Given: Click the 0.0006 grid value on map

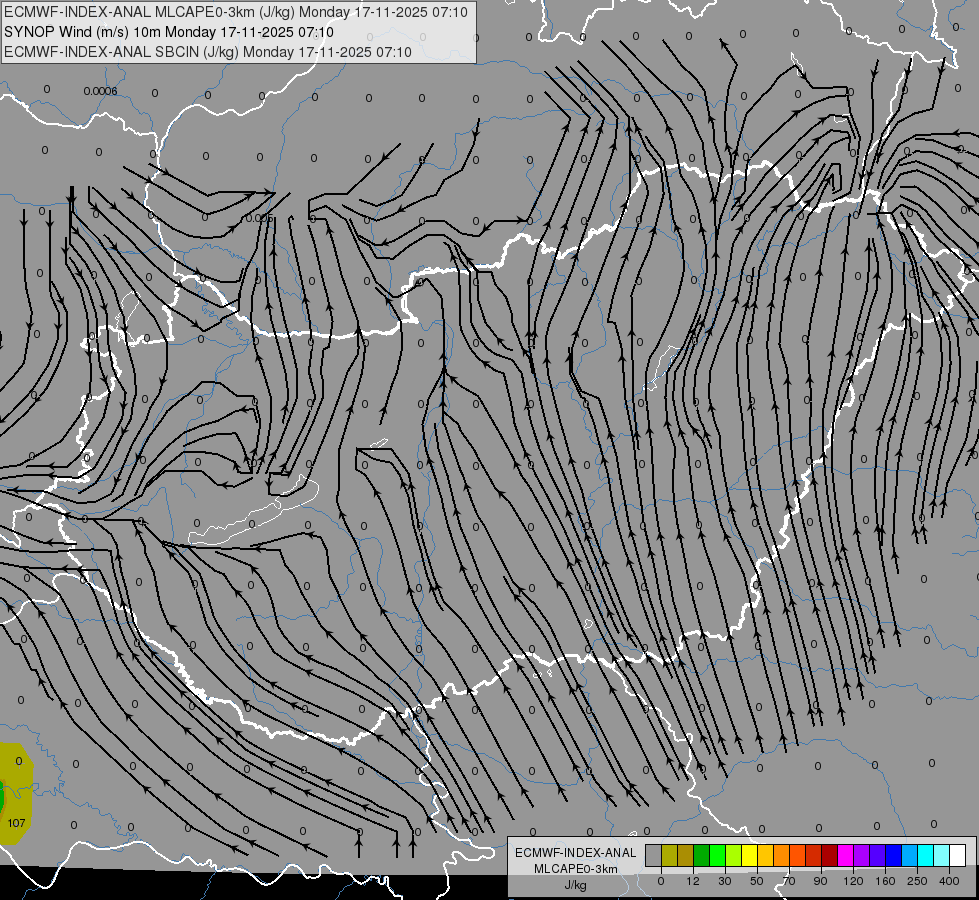Looking at the screenshot, I should click(100, 91).
